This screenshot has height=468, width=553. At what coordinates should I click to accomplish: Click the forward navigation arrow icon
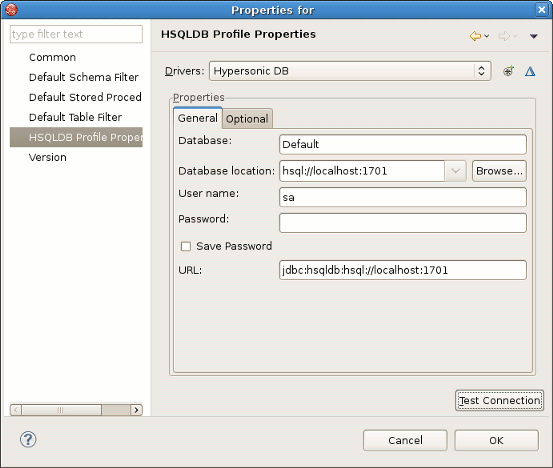point(504,36)
